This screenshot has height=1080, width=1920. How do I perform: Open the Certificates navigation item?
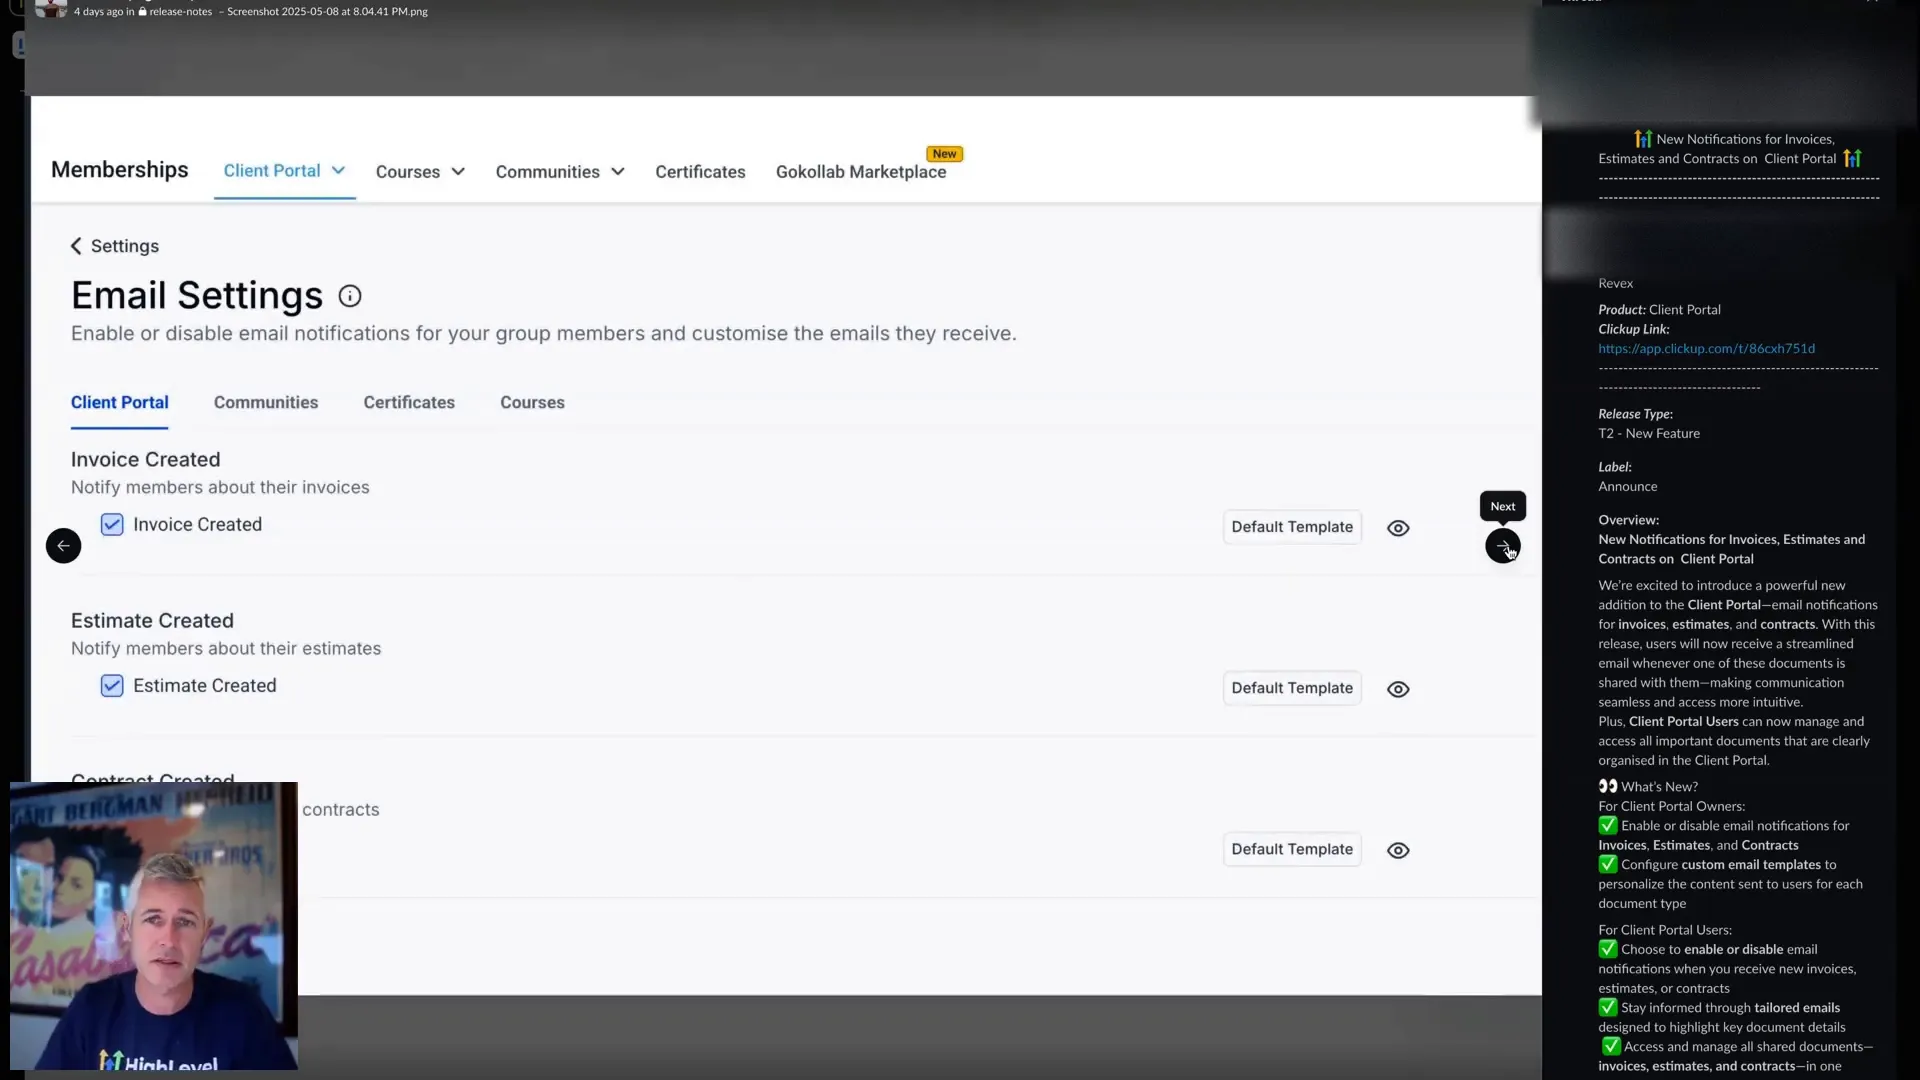point(700,172)
